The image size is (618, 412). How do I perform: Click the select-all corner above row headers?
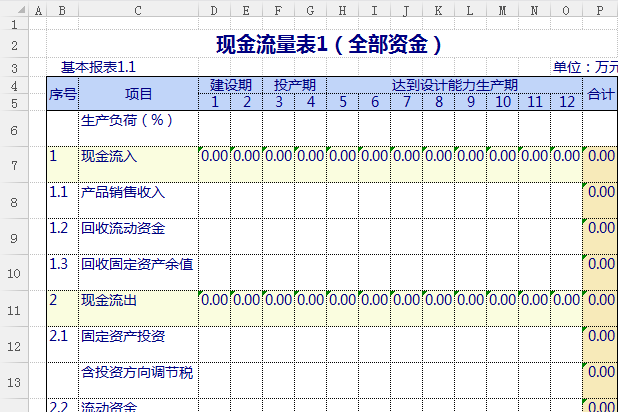click(14, 11)
